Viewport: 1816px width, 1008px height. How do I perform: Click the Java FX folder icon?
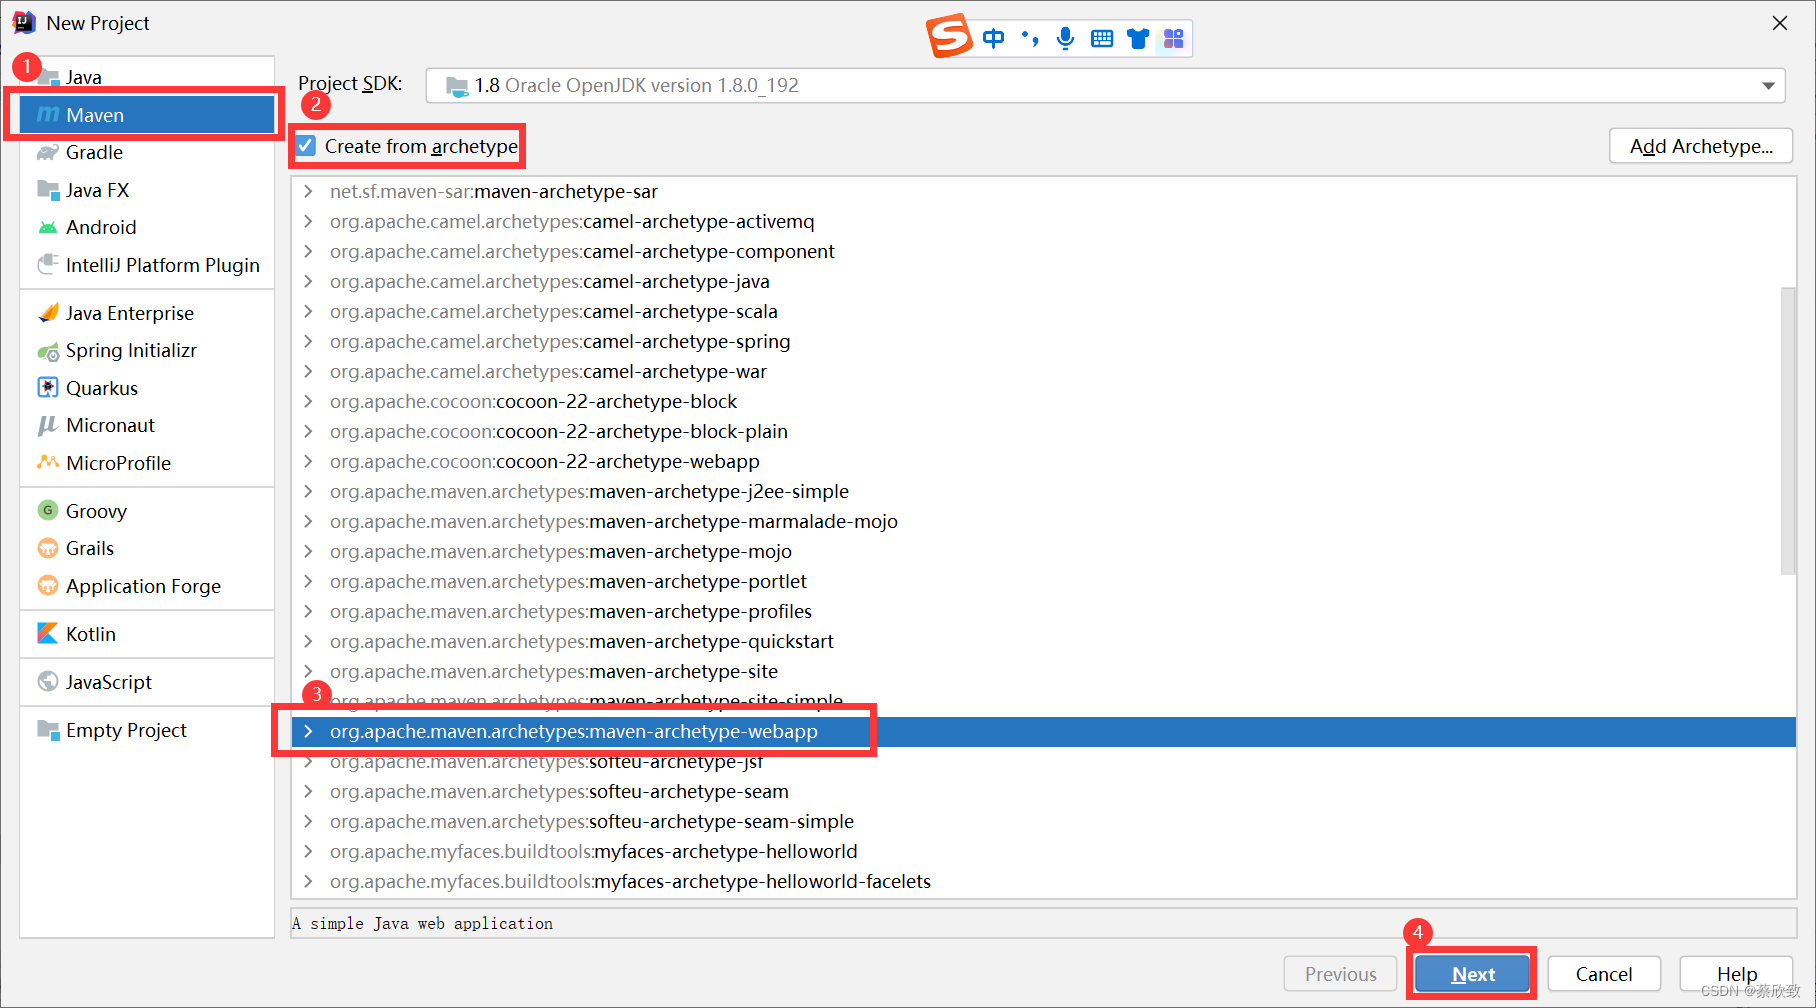click(47, 190)
